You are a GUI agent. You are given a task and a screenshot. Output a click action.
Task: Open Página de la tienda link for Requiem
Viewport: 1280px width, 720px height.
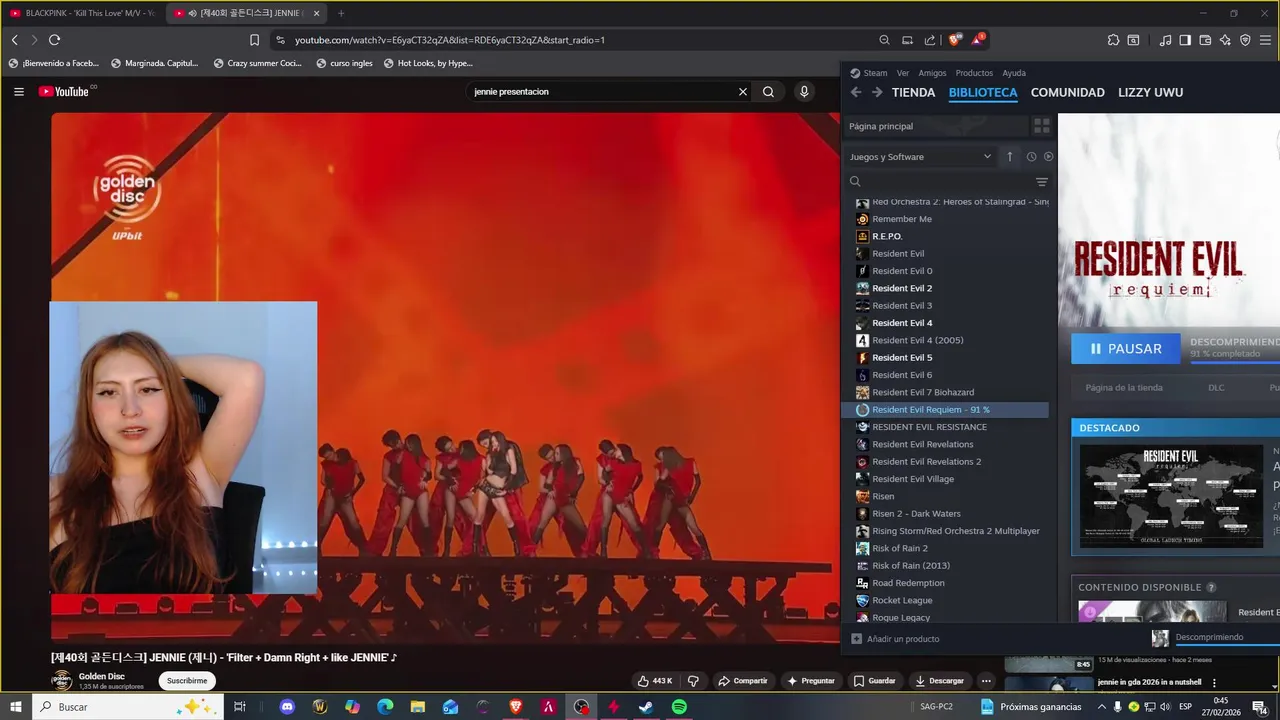[1124, 388]
